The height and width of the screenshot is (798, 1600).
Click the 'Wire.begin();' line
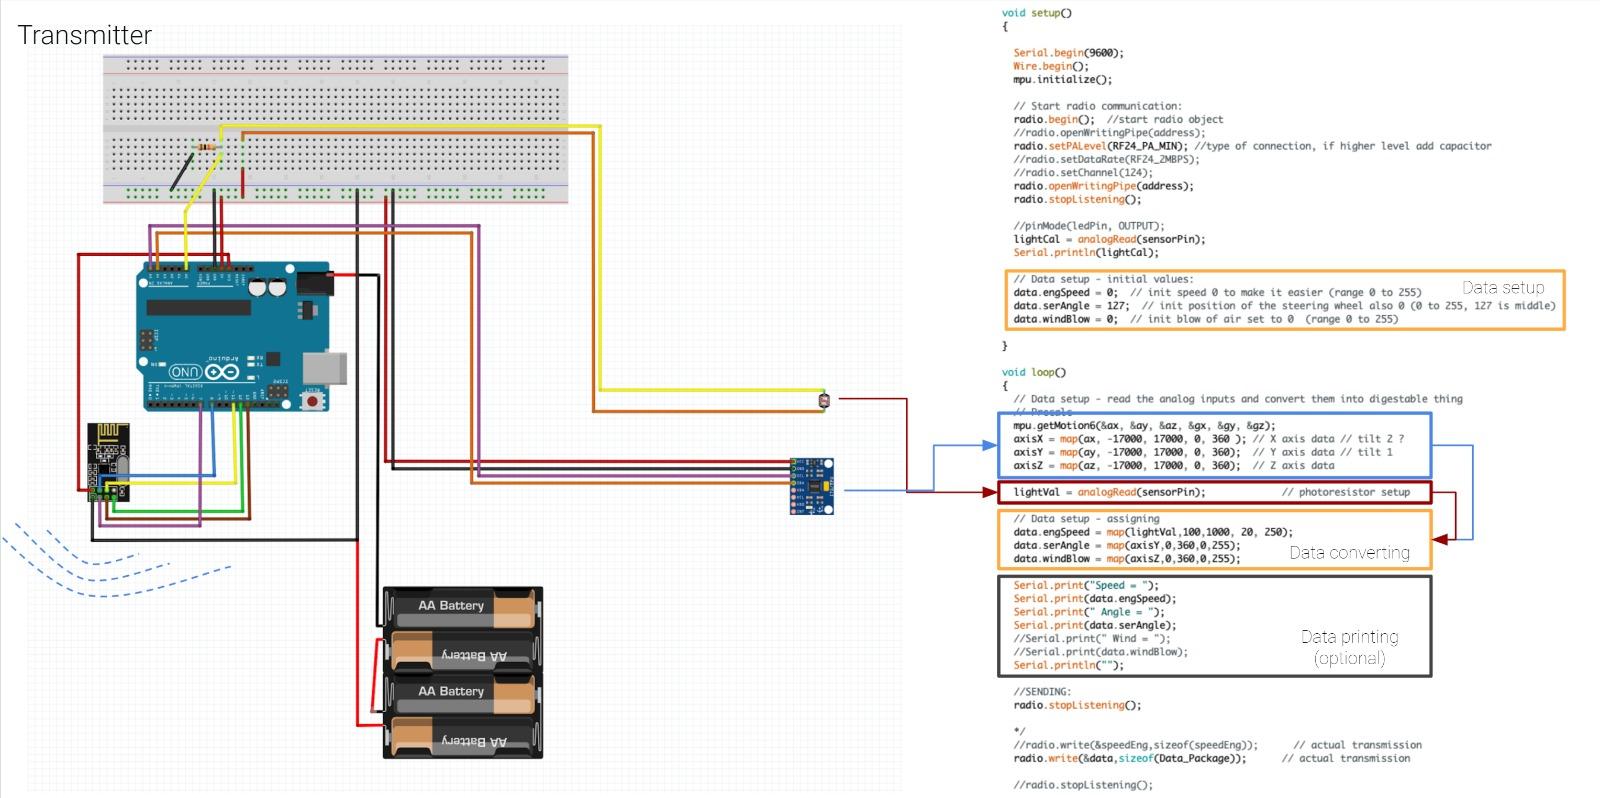[1051, 66]
